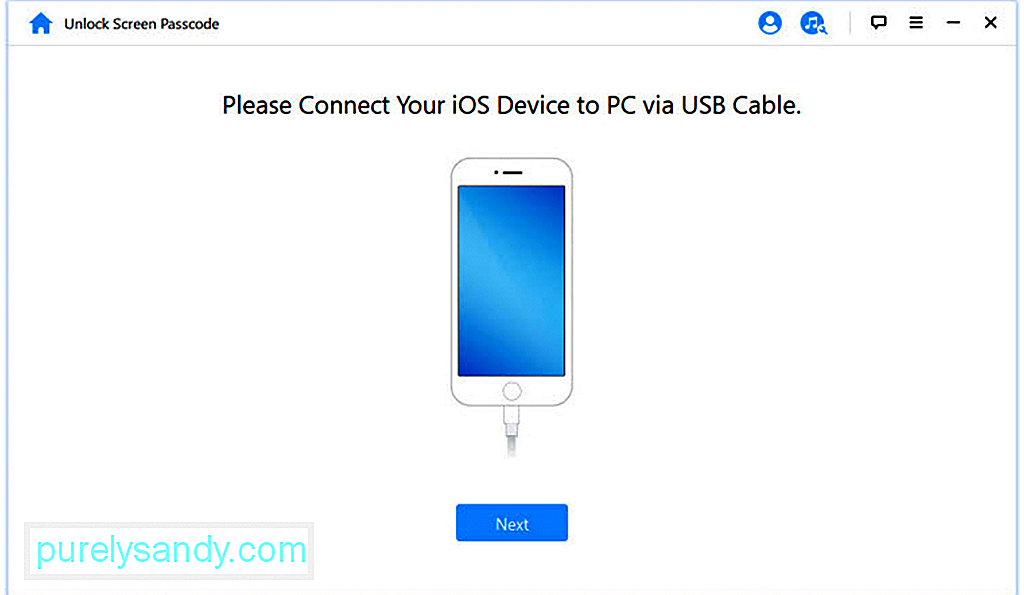Image resolution: width=1024 pixels, height=595 pixels.
Task: Click the Unlock Screen Passcode title text
Action: point(142,24)
